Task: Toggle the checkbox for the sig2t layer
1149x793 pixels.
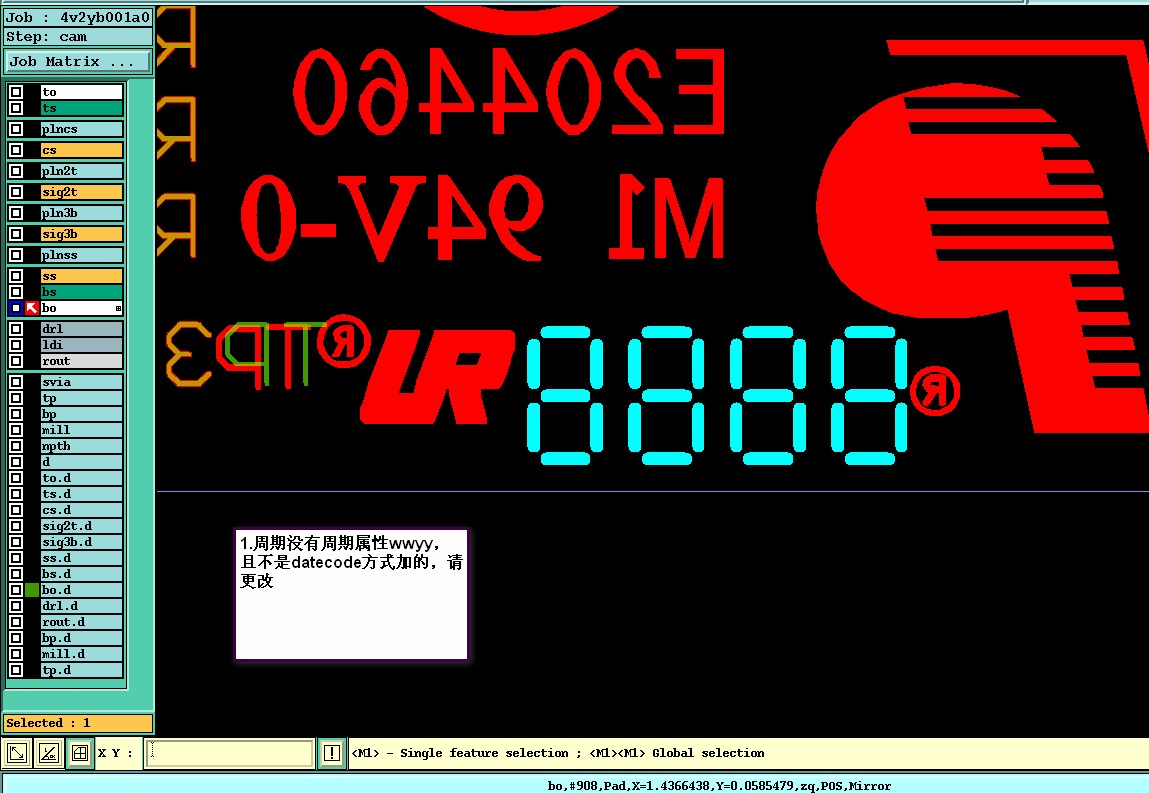Action: [15, 192]
